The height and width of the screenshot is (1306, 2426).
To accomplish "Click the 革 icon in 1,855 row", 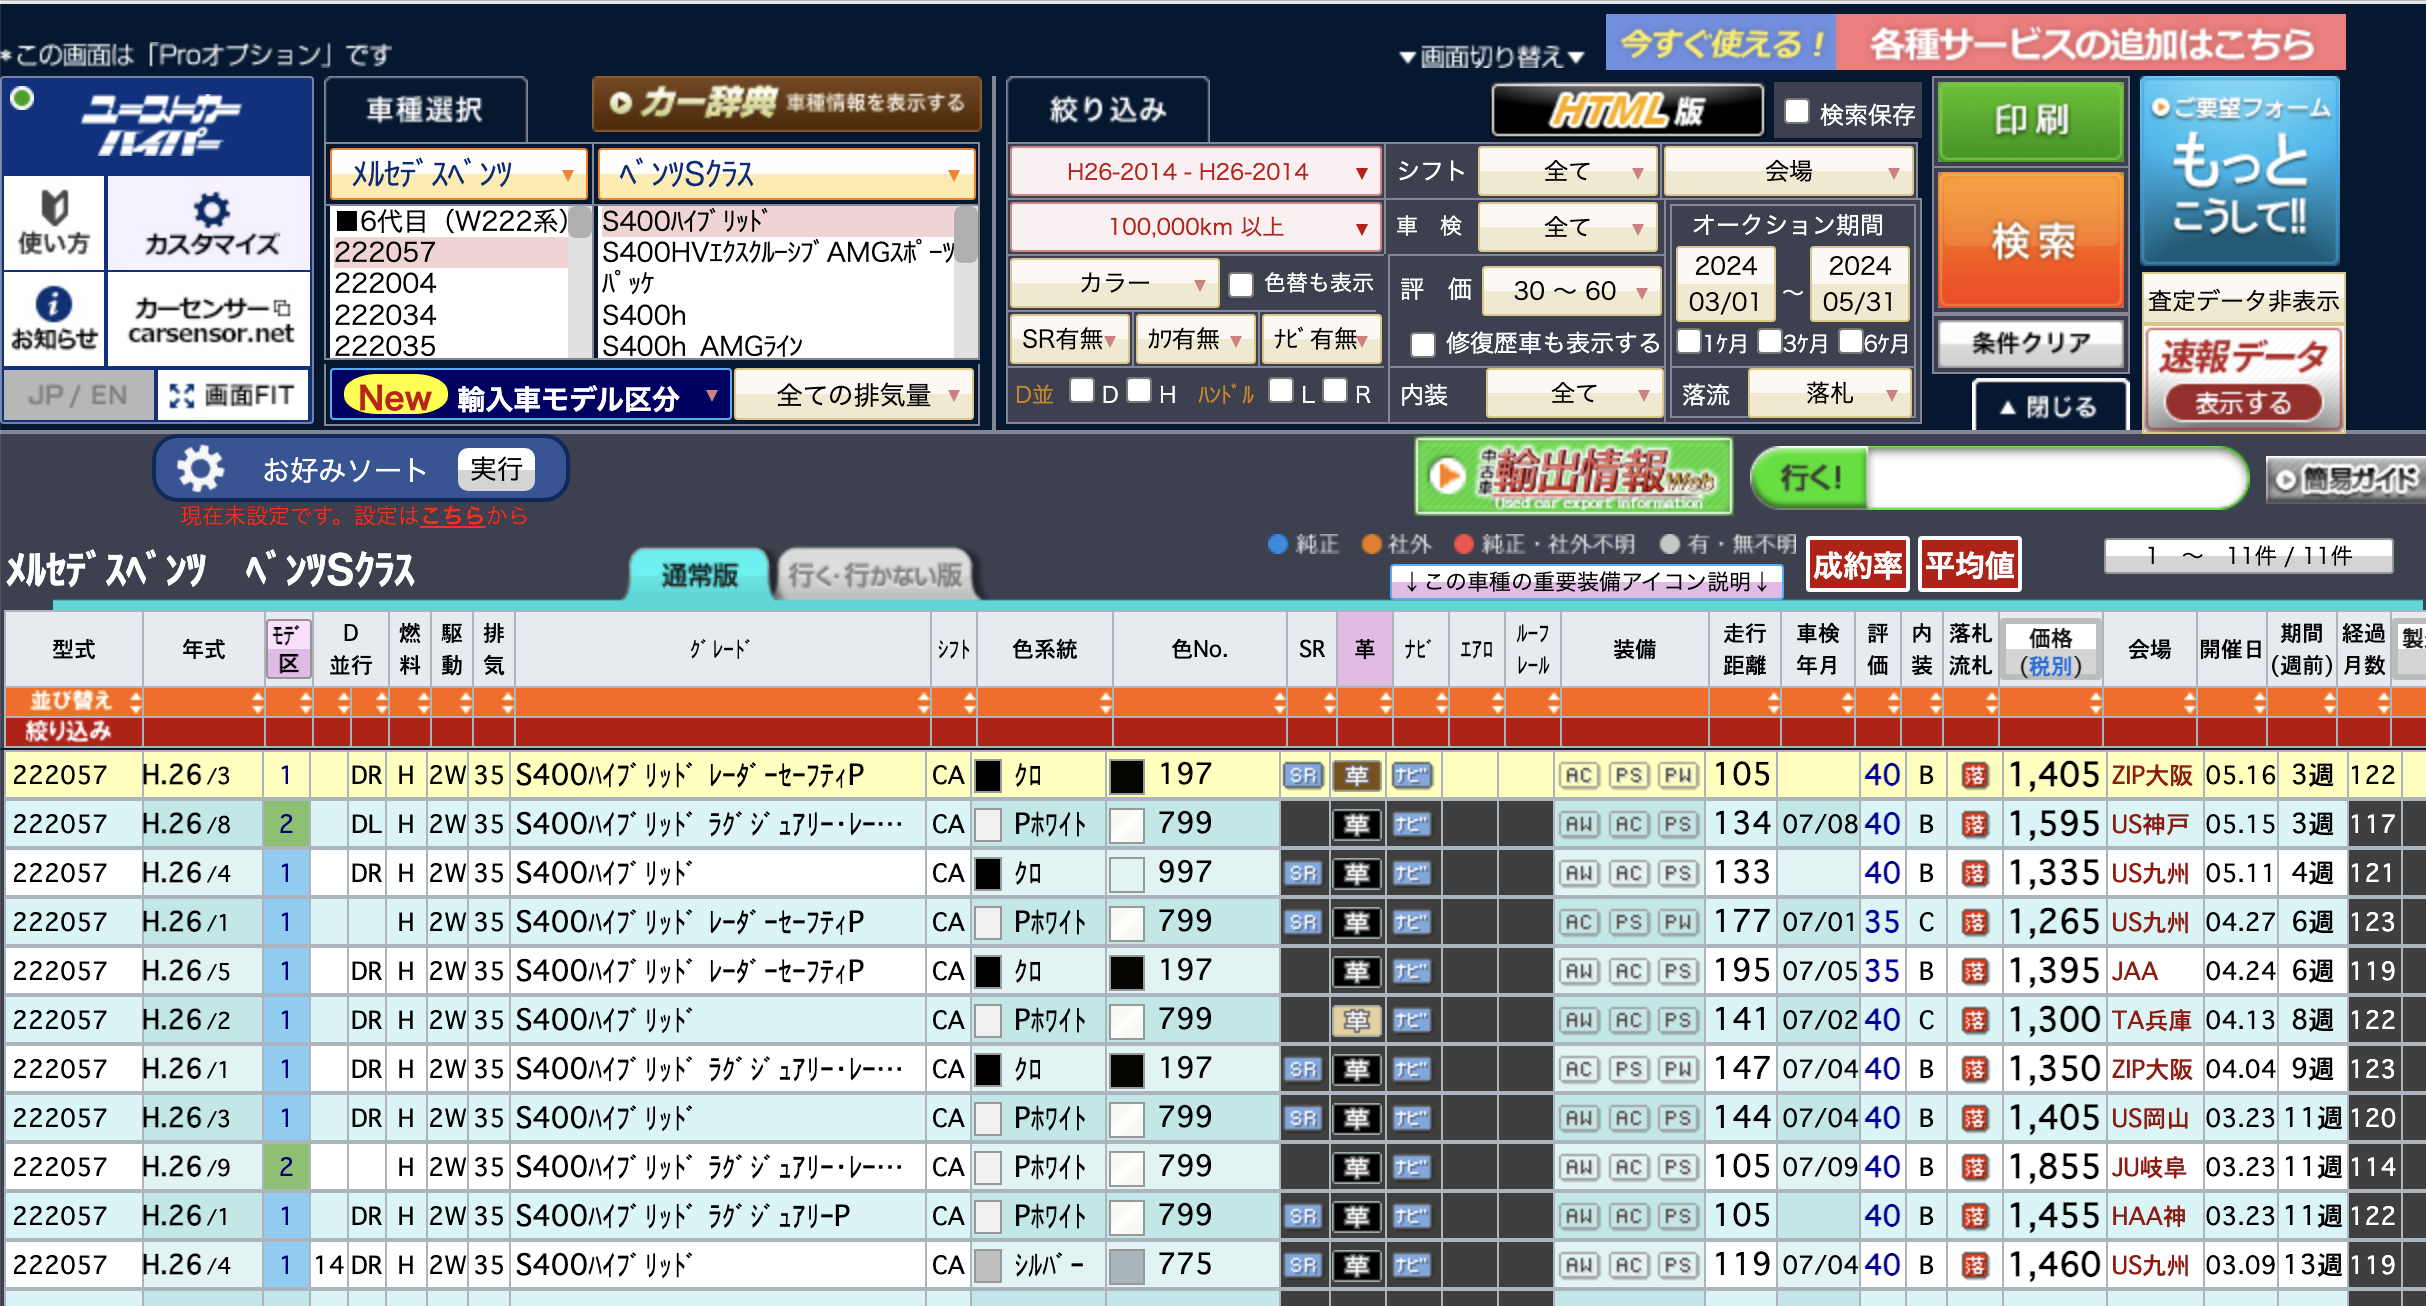I will pyautogui.click(x=1356, y=1167).
